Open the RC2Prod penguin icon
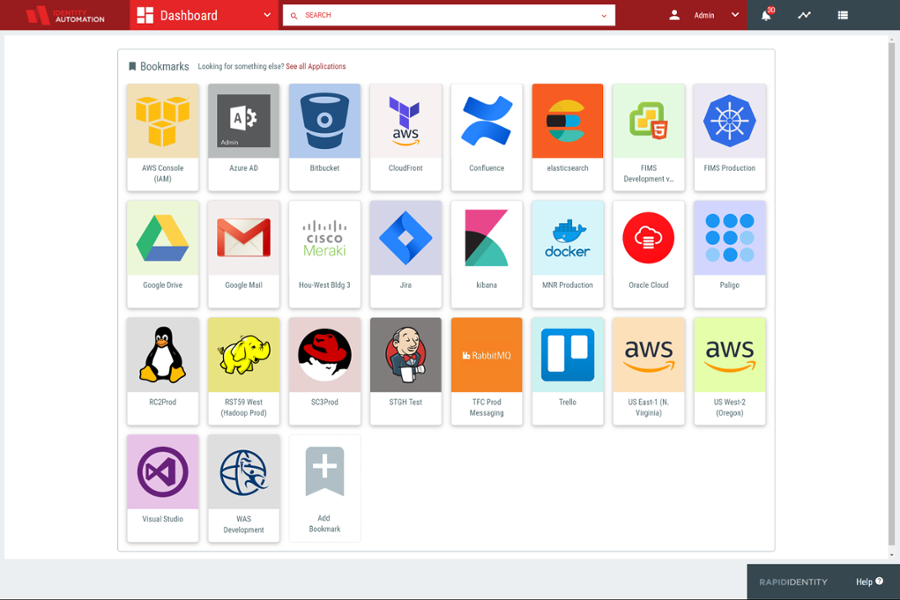900x600 pixels. click(162, 355)
